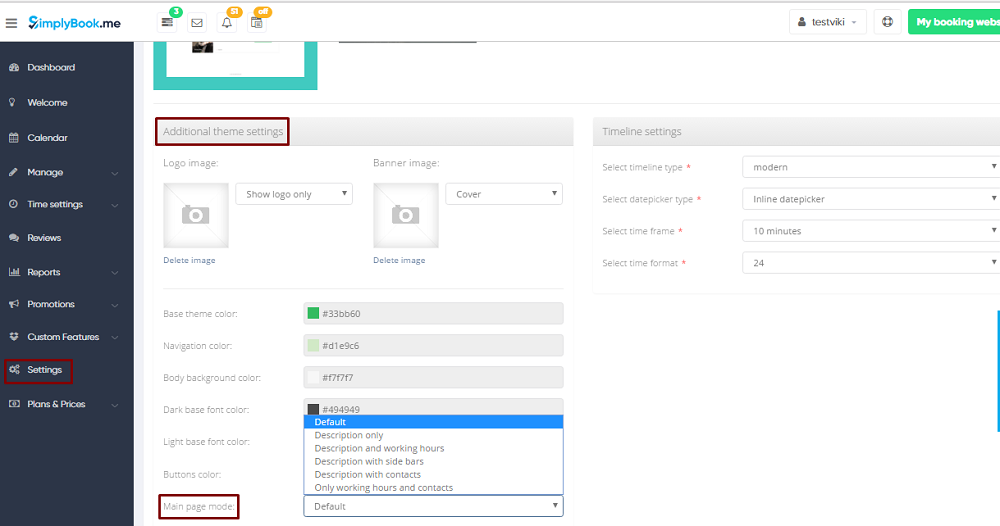Select 'Only working hours and contacts' option

point(383,488)
